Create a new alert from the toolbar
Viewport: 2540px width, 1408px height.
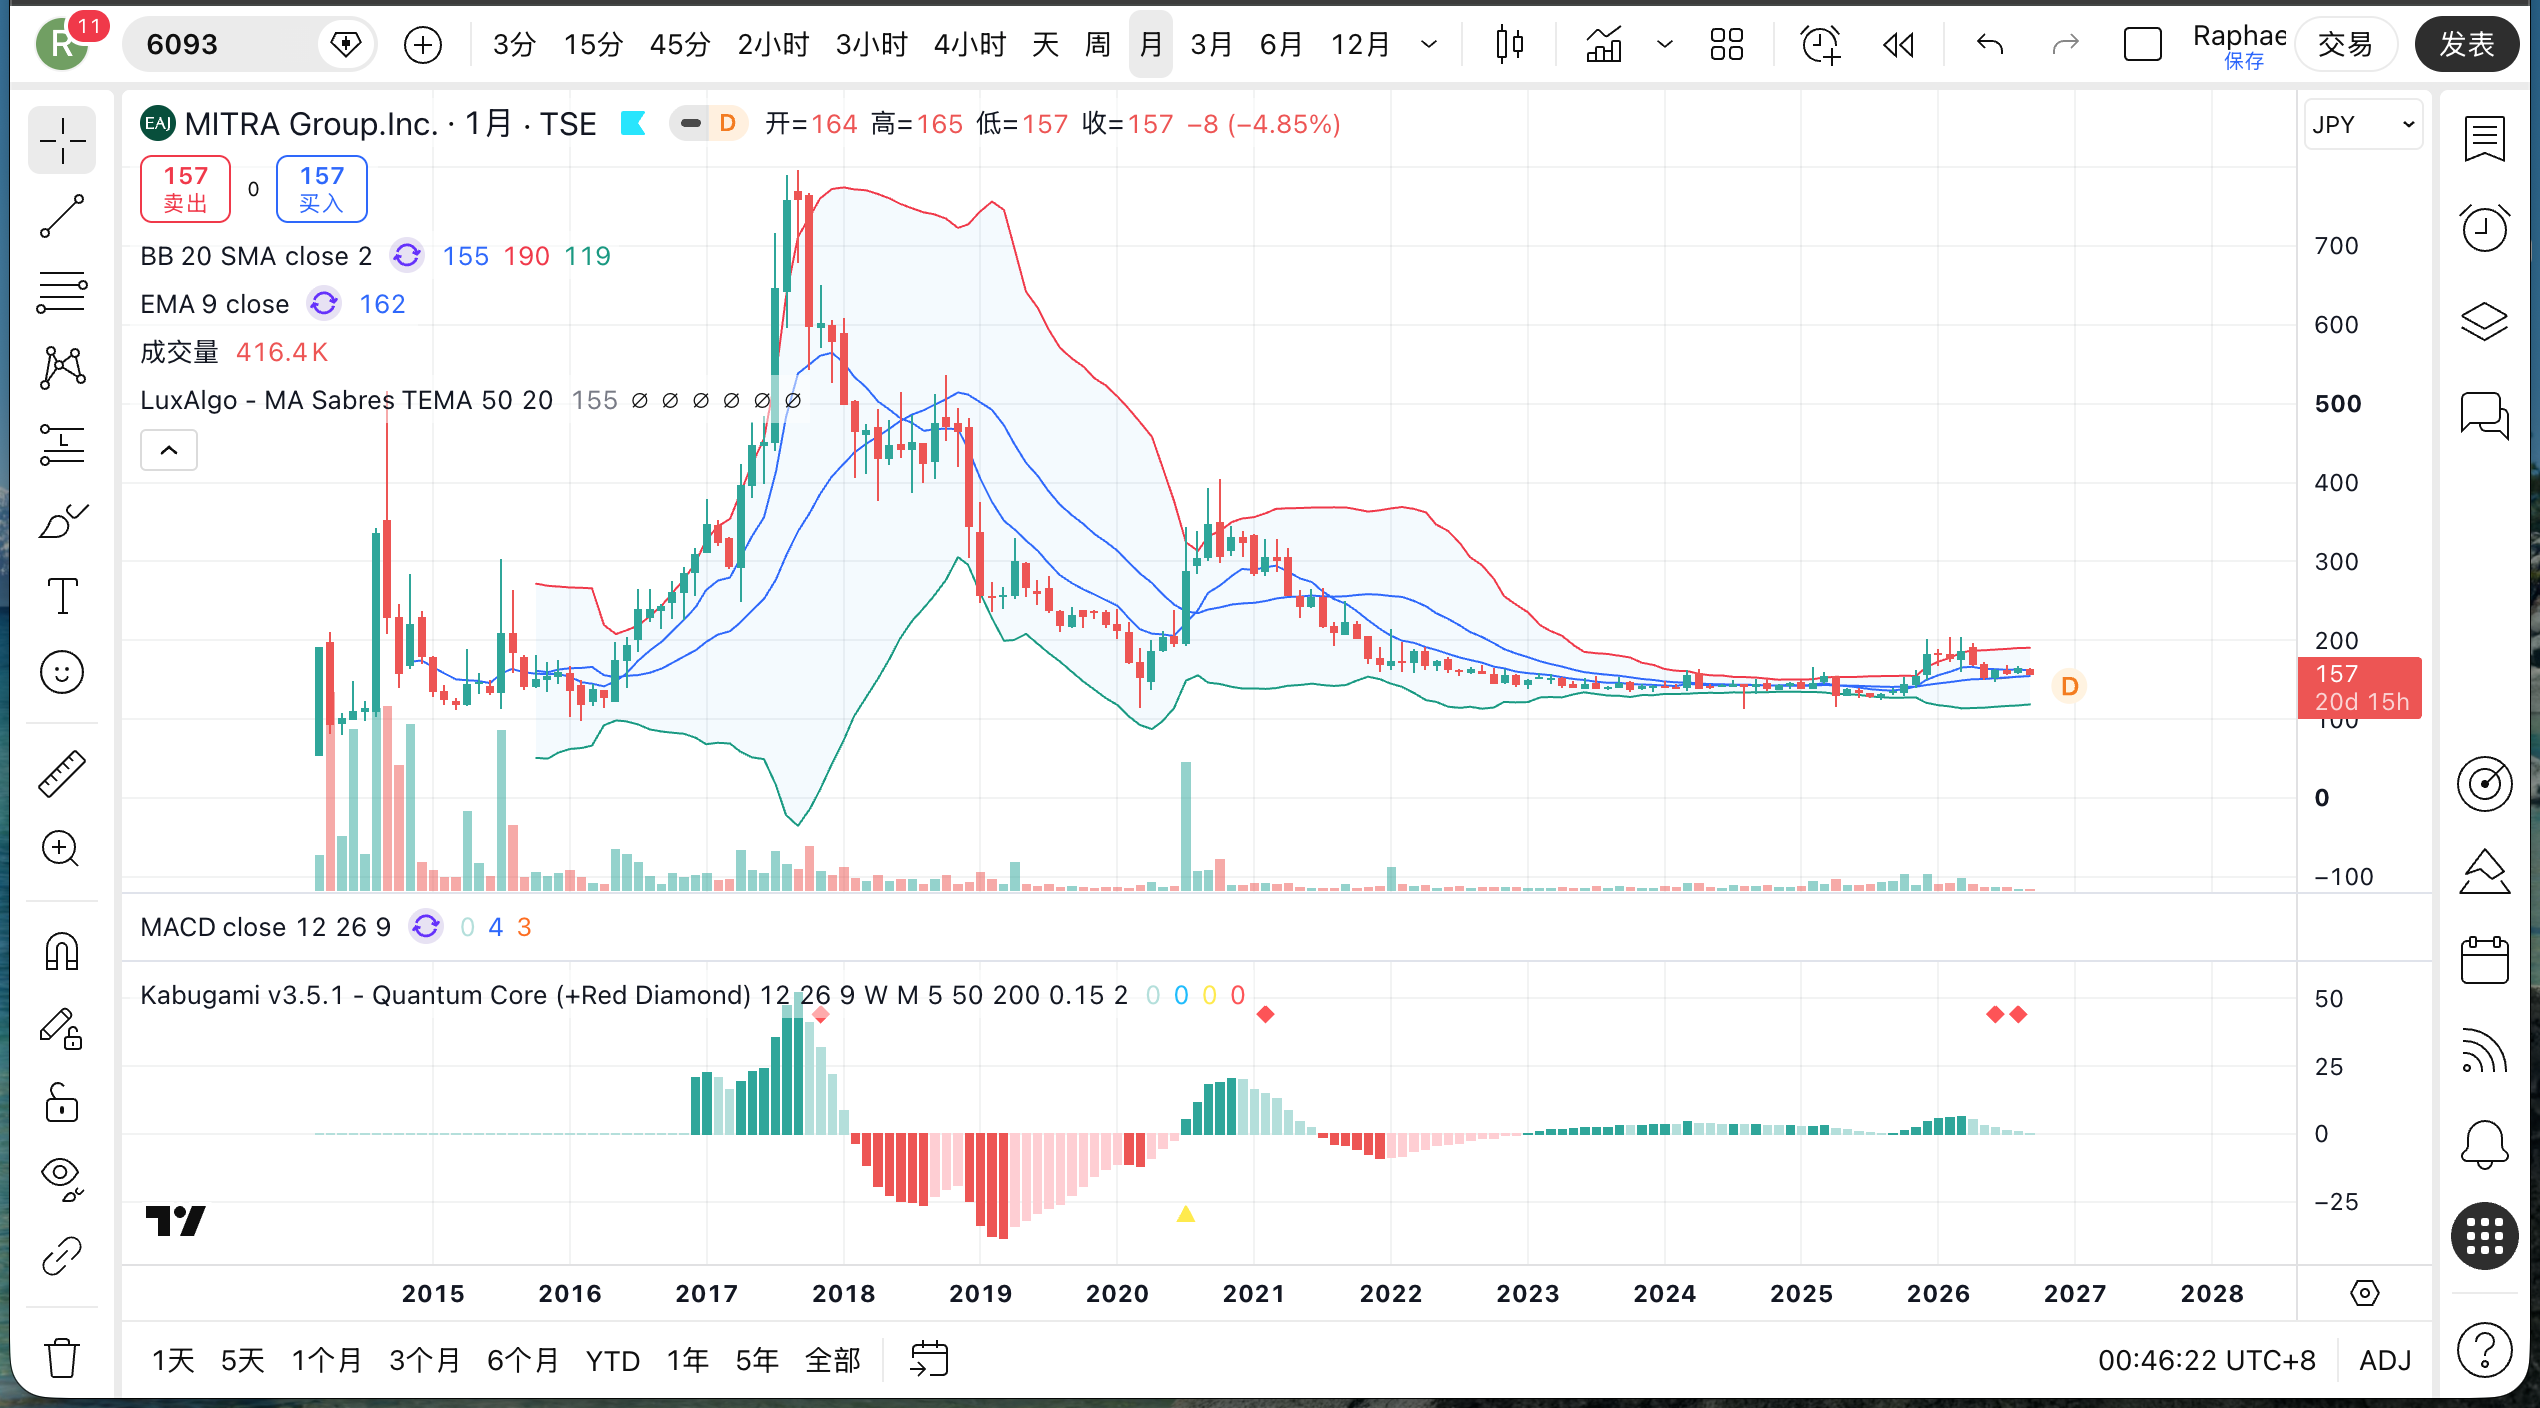coord(1820,44)
